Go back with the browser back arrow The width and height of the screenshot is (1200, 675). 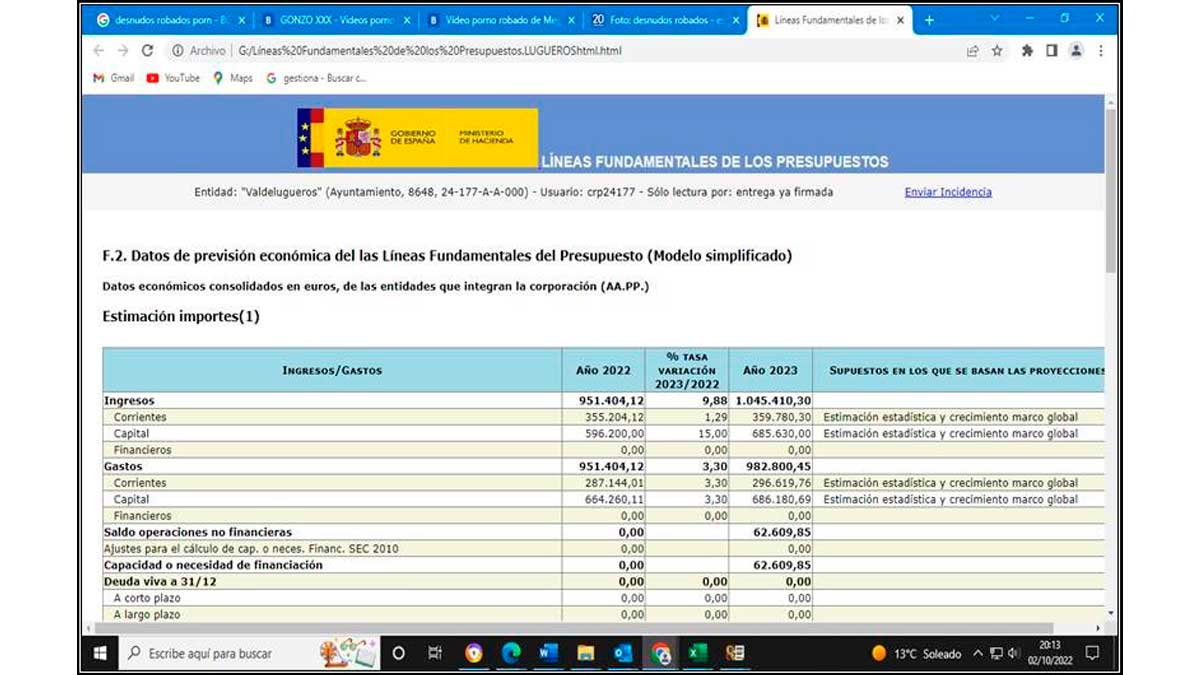click(98, 50)
